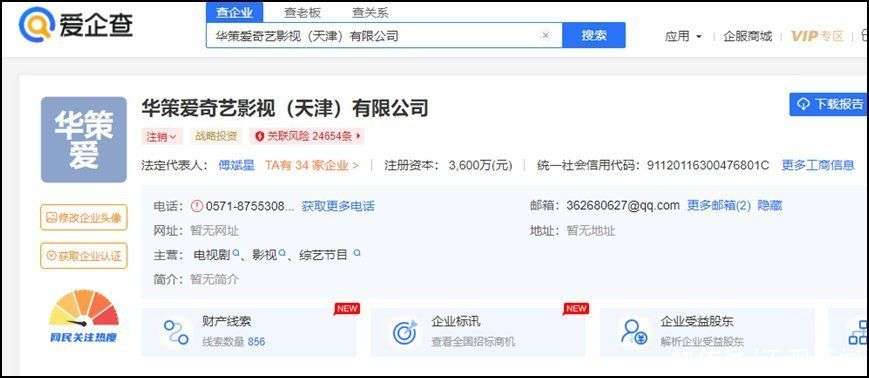The width and height of the screenshot is (869, 378).
Task: Expand 关联风险 24654条 tag
Action: click(x=308, y=136)
